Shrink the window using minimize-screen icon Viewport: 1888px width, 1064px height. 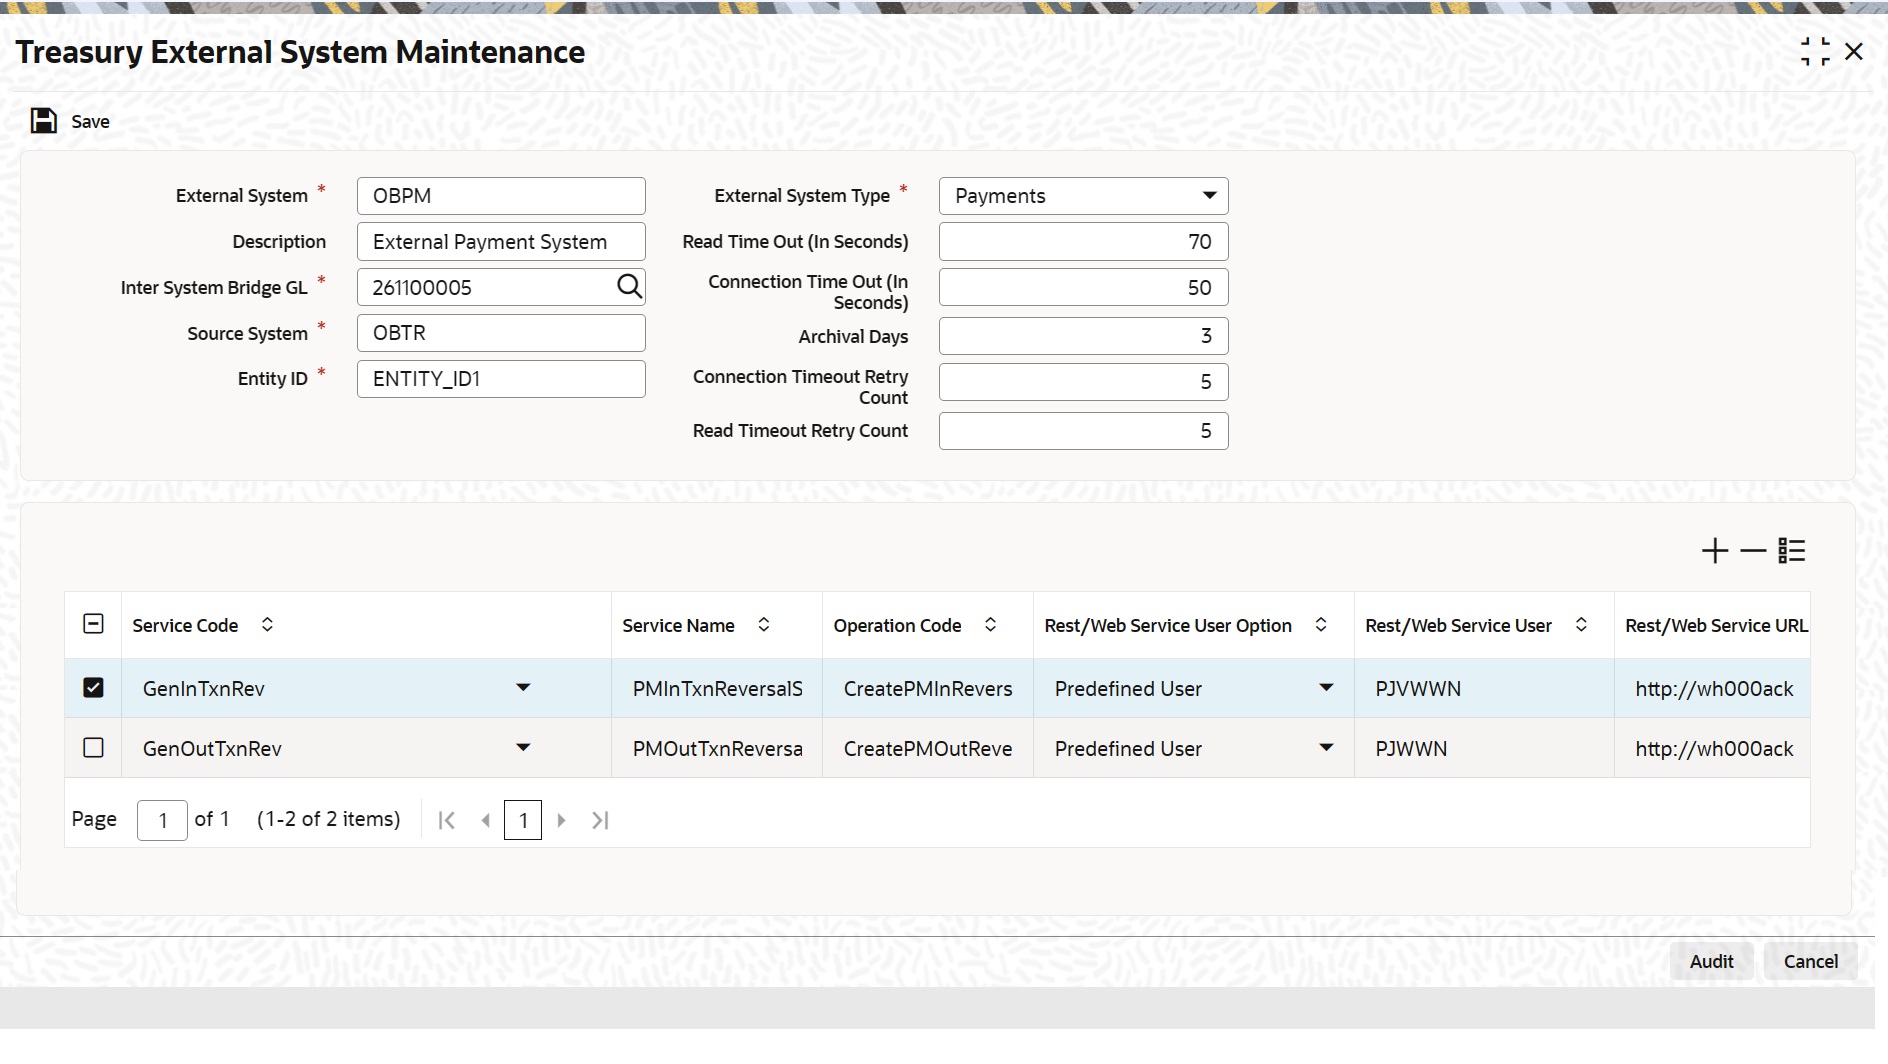click(x=1815, y=52)
